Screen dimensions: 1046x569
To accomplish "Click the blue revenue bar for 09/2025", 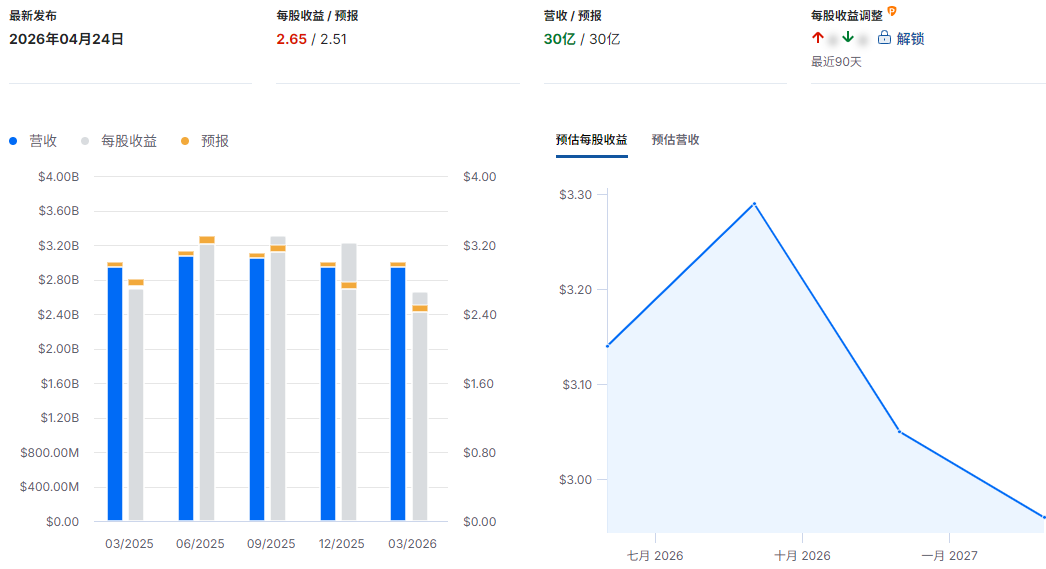I will pos(257,389).
